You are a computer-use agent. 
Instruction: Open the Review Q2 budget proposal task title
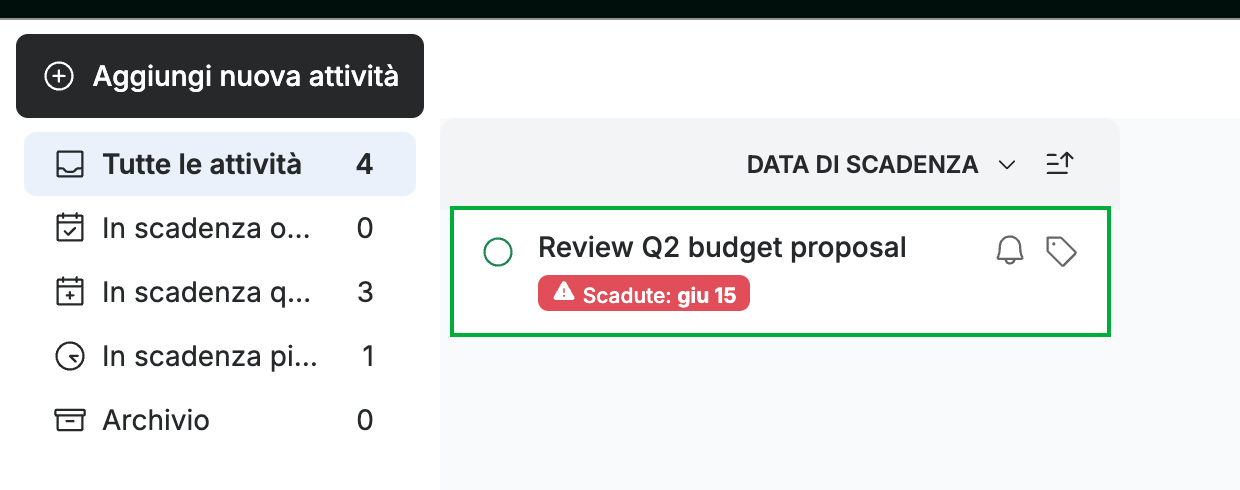click(x=722, y=247)
